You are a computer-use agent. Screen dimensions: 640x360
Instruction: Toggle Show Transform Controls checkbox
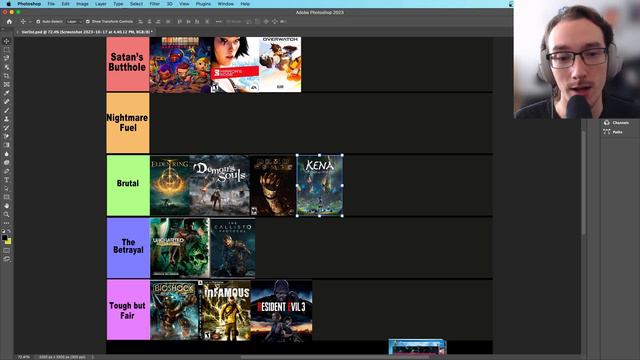pos(87,22)
